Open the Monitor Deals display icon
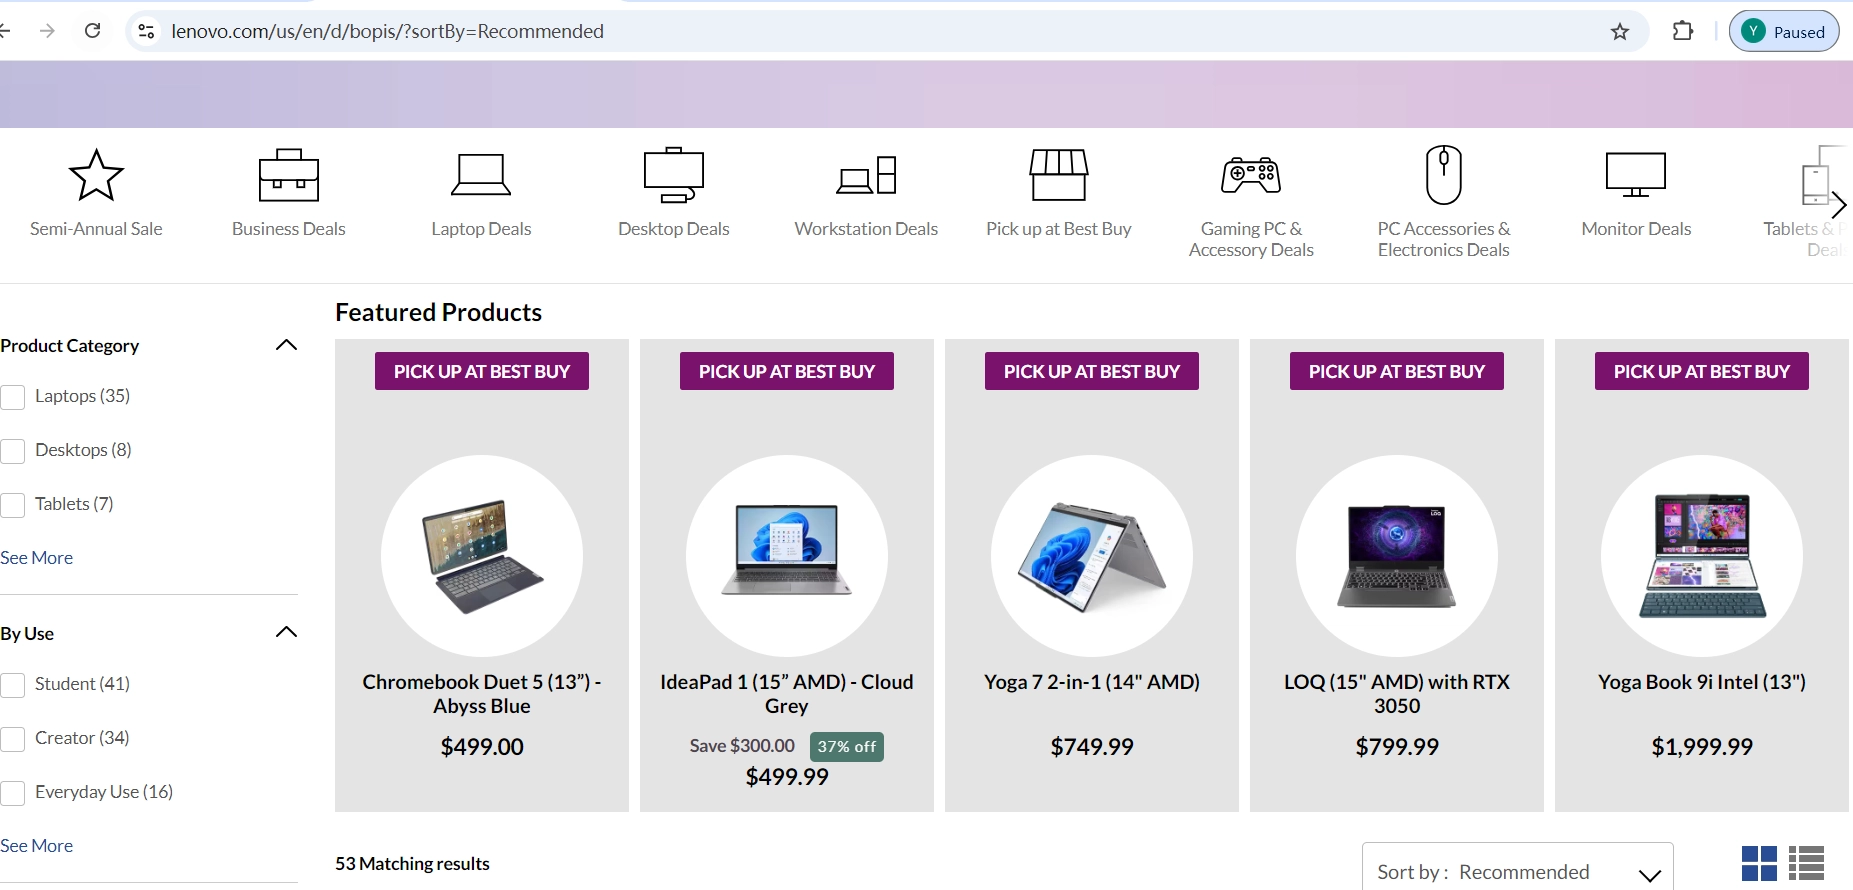The height and width of the screenshot is (890, 1853). click(x=1636, y=175)
